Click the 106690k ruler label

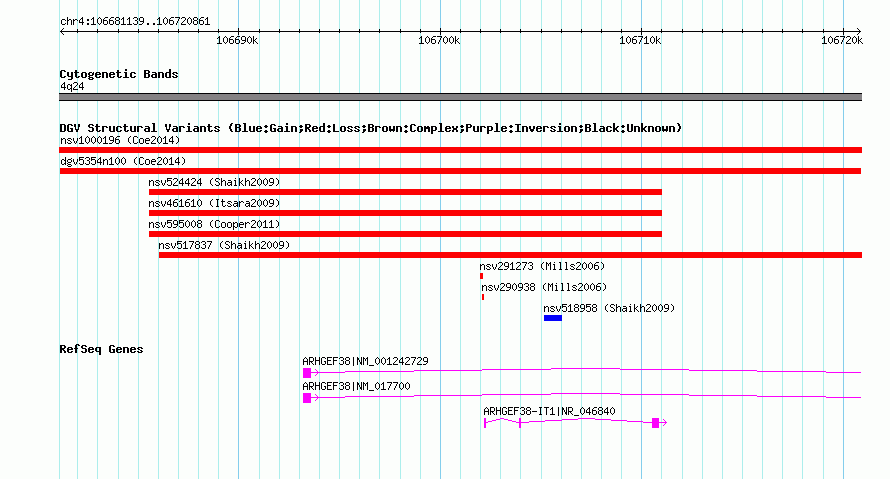[x=237, y=40]
